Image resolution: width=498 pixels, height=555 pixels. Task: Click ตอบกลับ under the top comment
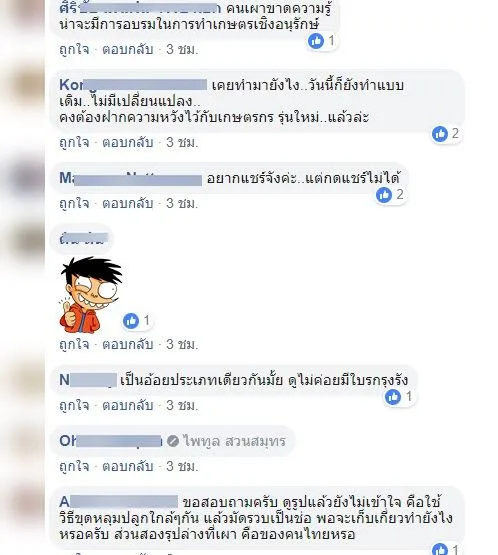[x=127, y=49]
